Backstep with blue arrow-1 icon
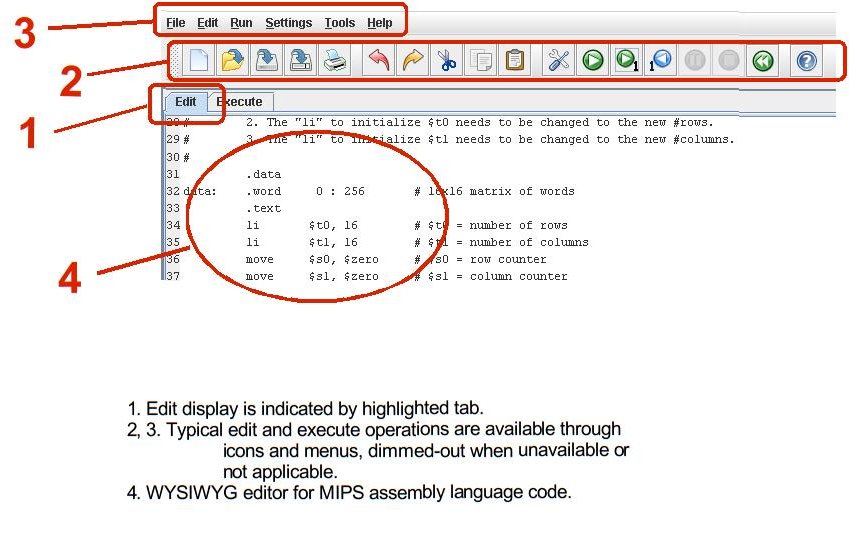This screenshot has height=550, width=849. [661, 60]
